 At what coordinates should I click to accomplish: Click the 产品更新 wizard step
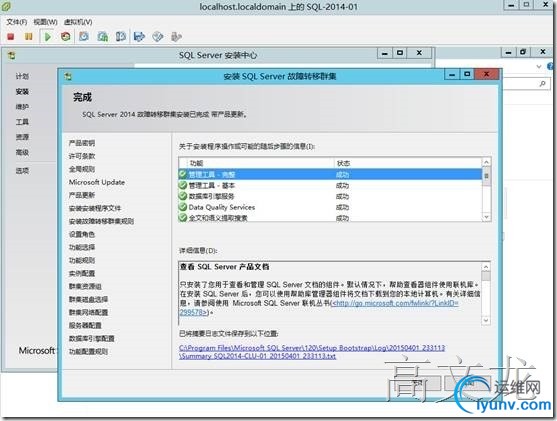(x=82, y=195)
